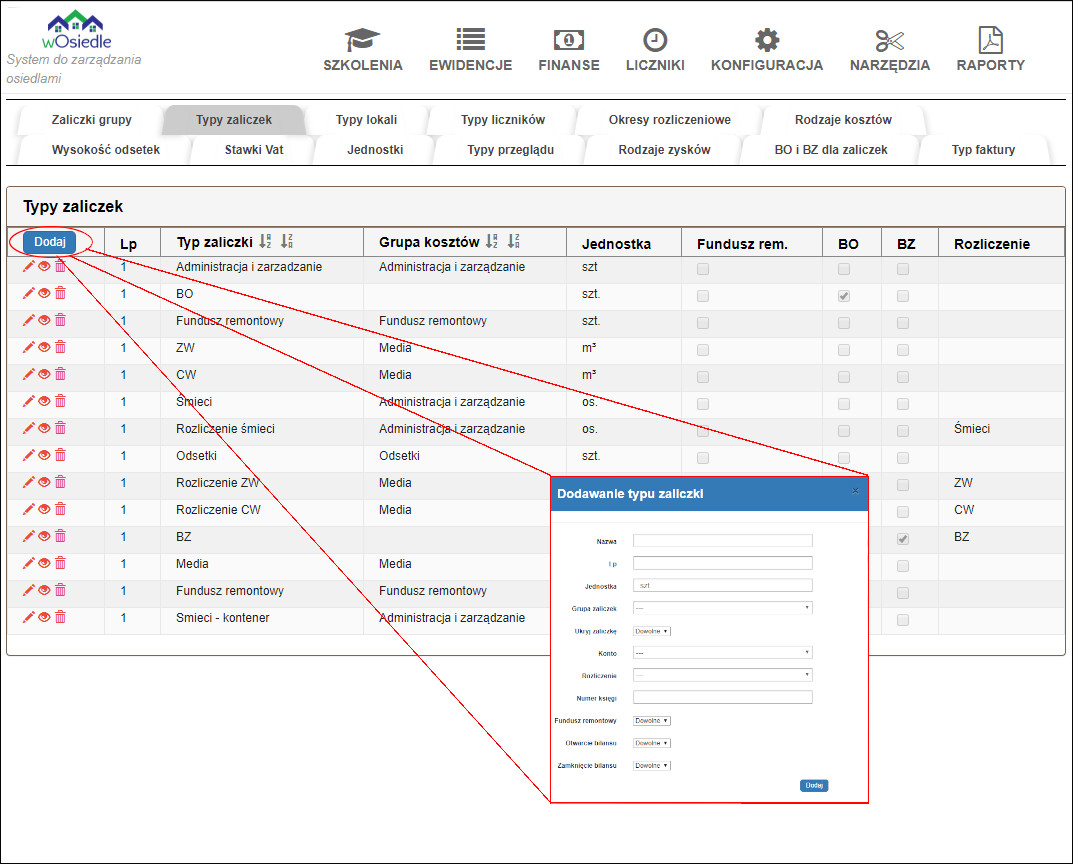This screenshot has height=864, width=1073.
Task: Open the EWIDENCJE list icon
Action: (471, 40)
